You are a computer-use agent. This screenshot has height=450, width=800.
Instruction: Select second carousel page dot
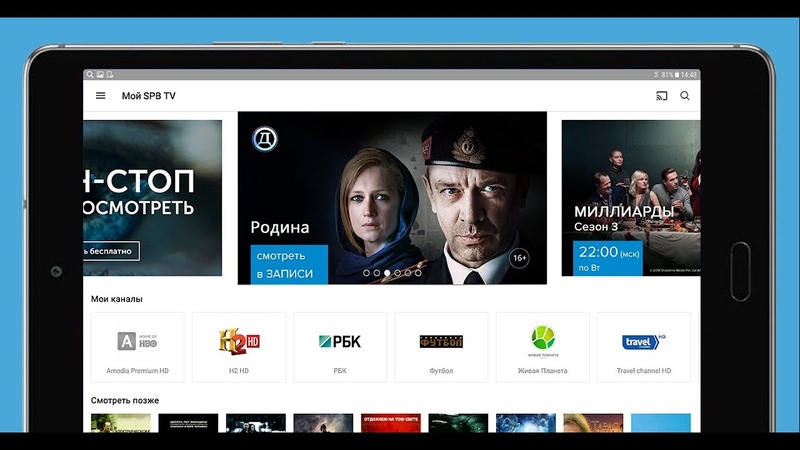[377, 273]
